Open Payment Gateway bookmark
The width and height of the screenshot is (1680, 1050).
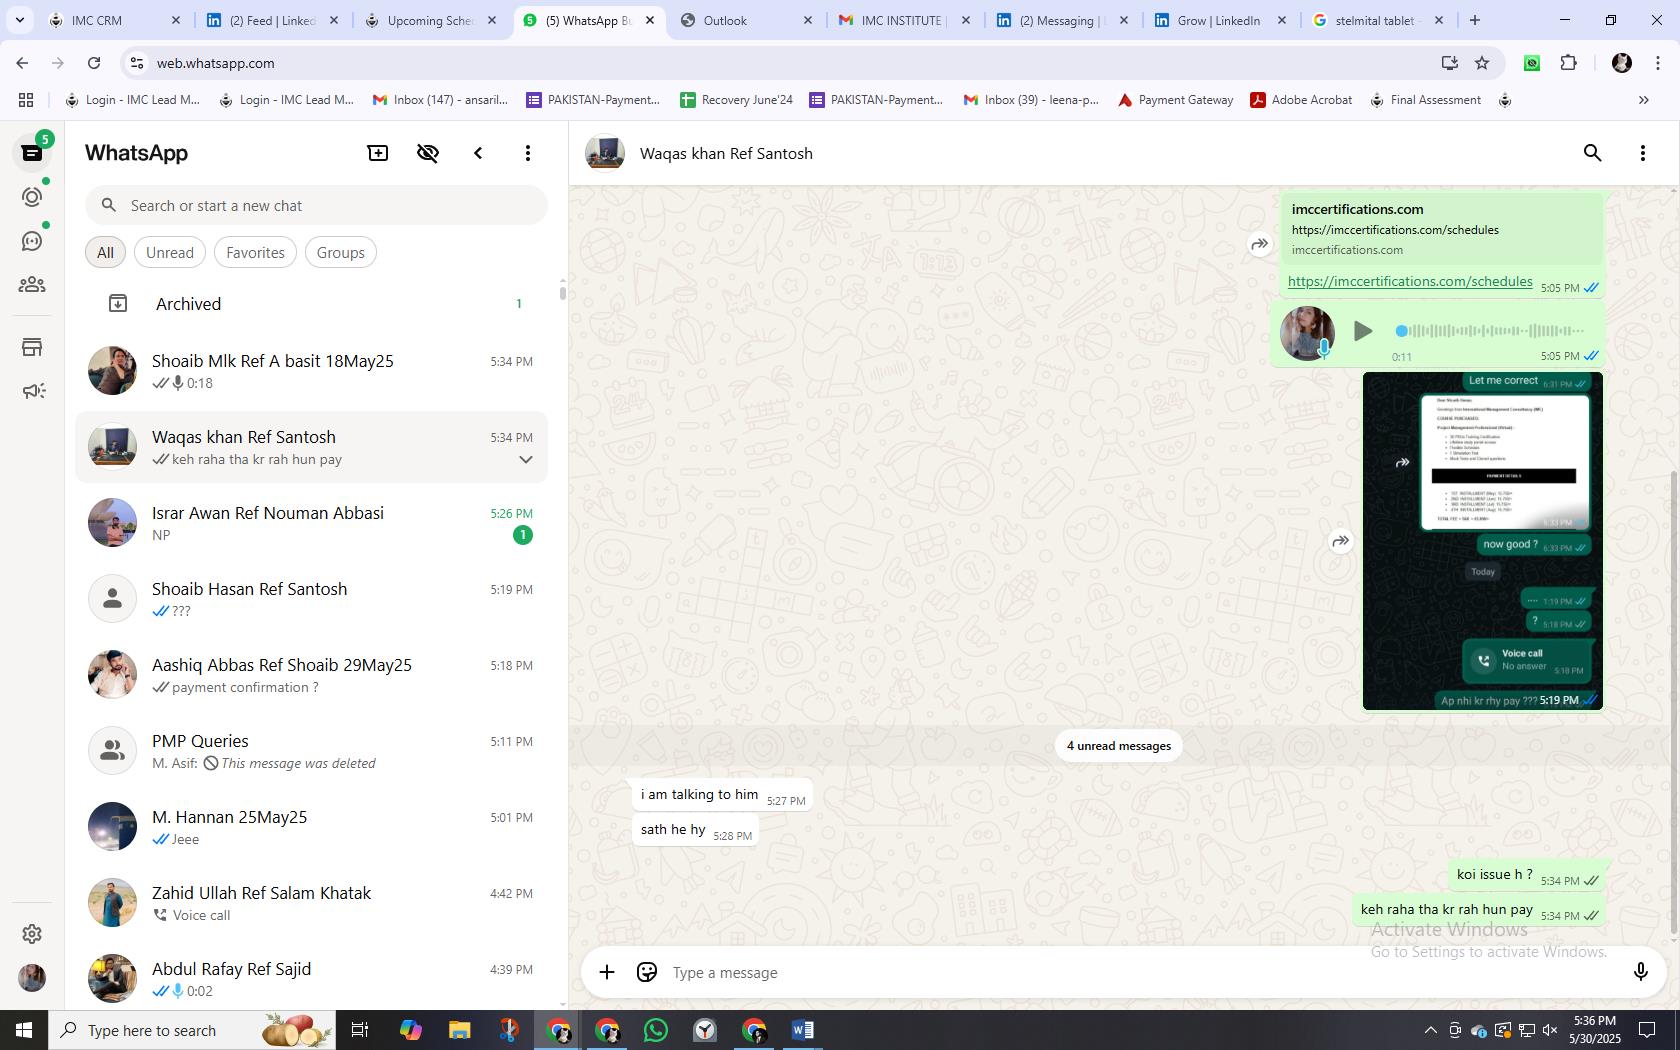(1175, 100)
